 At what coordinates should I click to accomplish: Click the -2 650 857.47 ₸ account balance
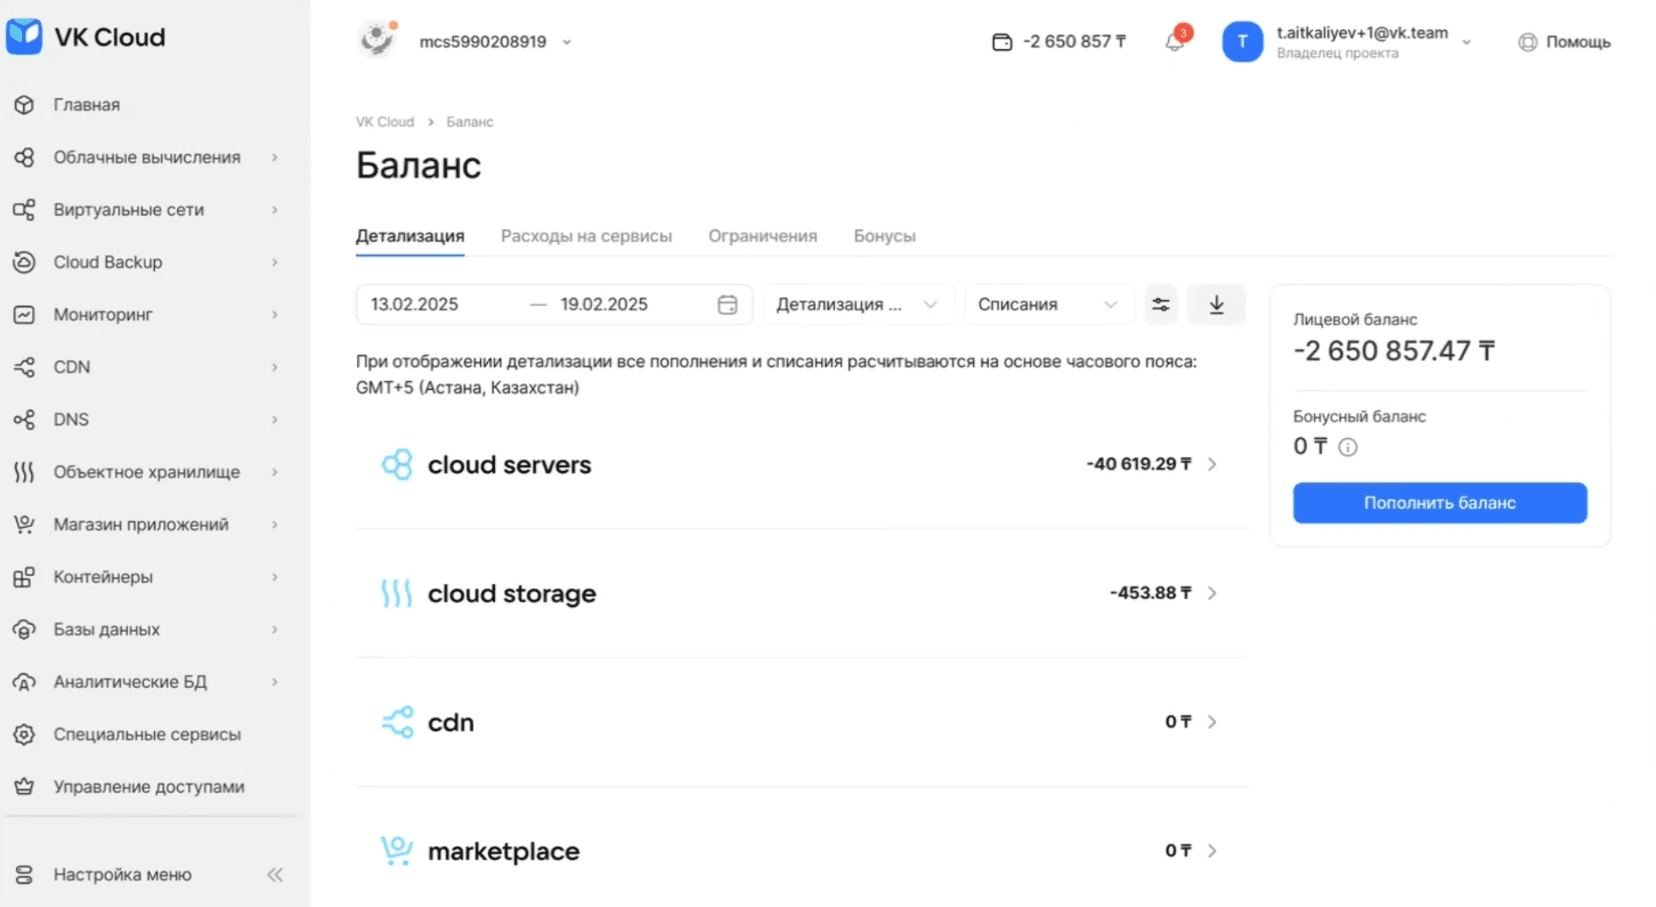(1394, 351)
